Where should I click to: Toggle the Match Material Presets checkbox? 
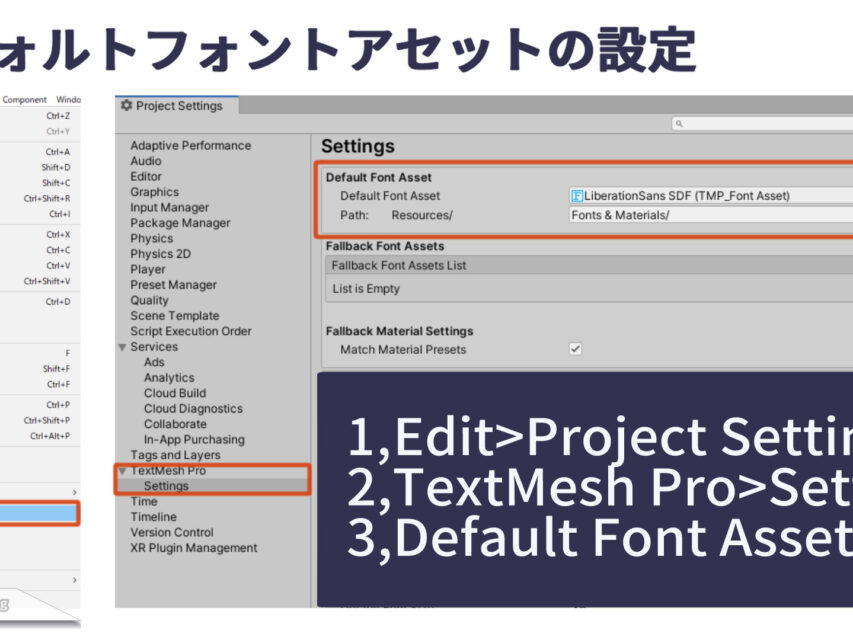[575, 349]
